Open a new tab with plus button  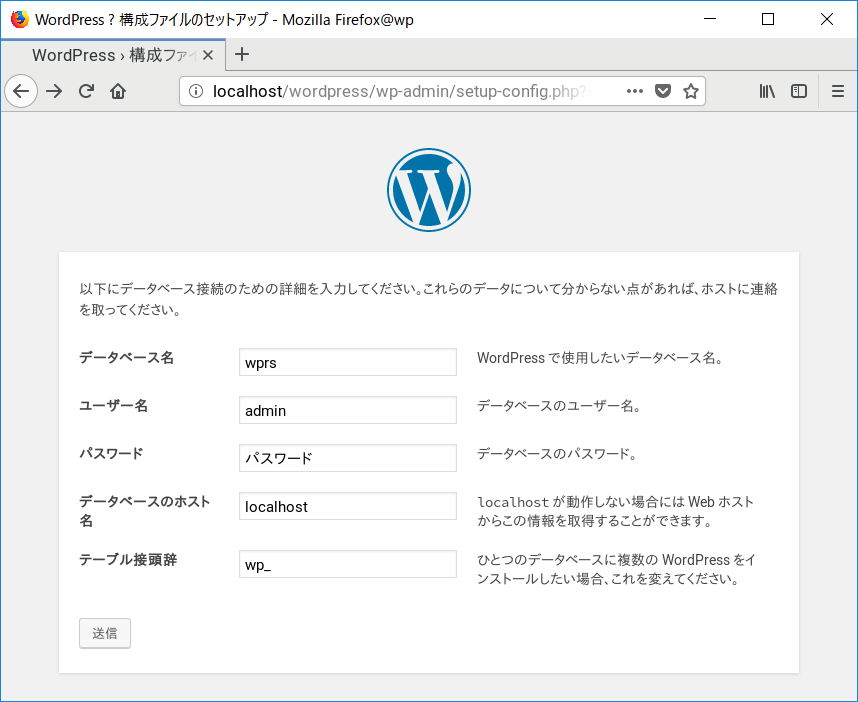(242, 54)
